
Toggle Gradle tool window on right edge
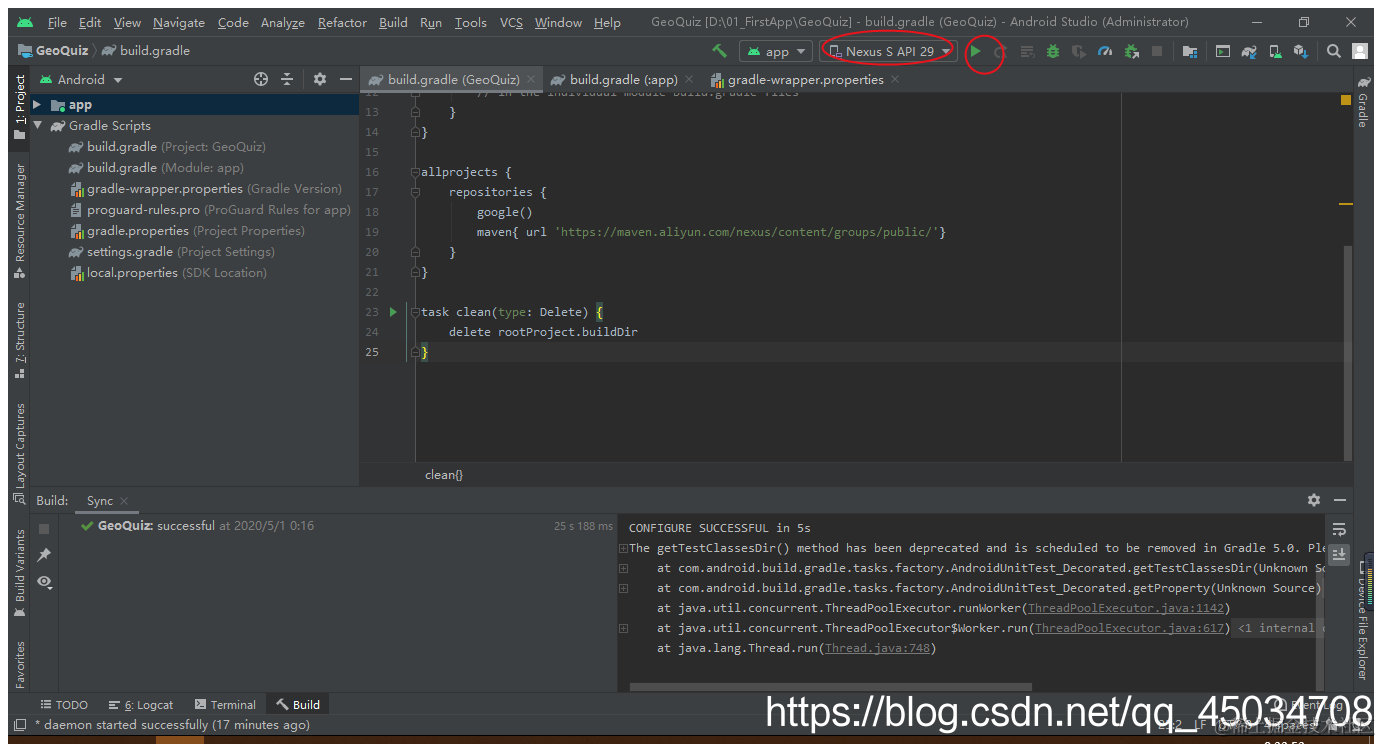click(1362, 102)
